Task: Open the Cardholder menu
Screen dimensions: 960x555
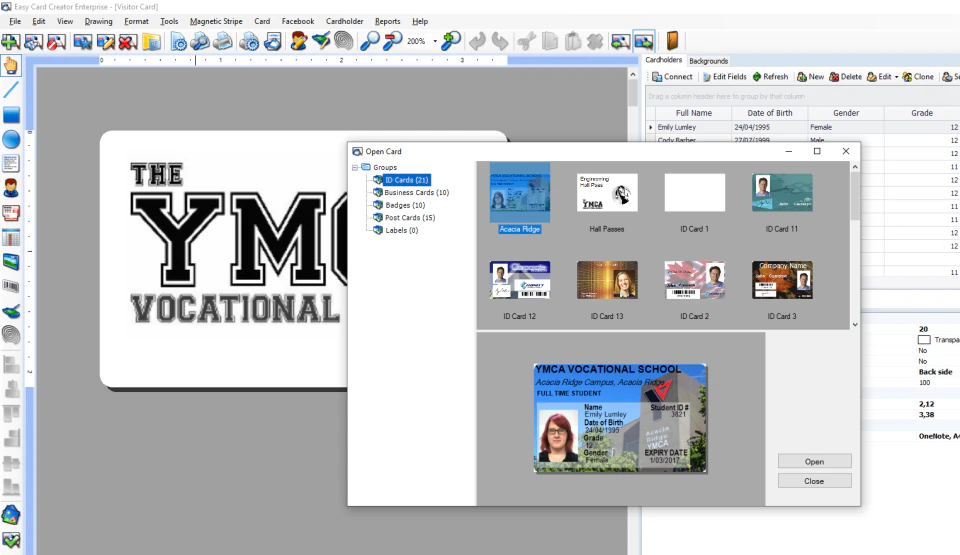Action: tap(345, 21)
